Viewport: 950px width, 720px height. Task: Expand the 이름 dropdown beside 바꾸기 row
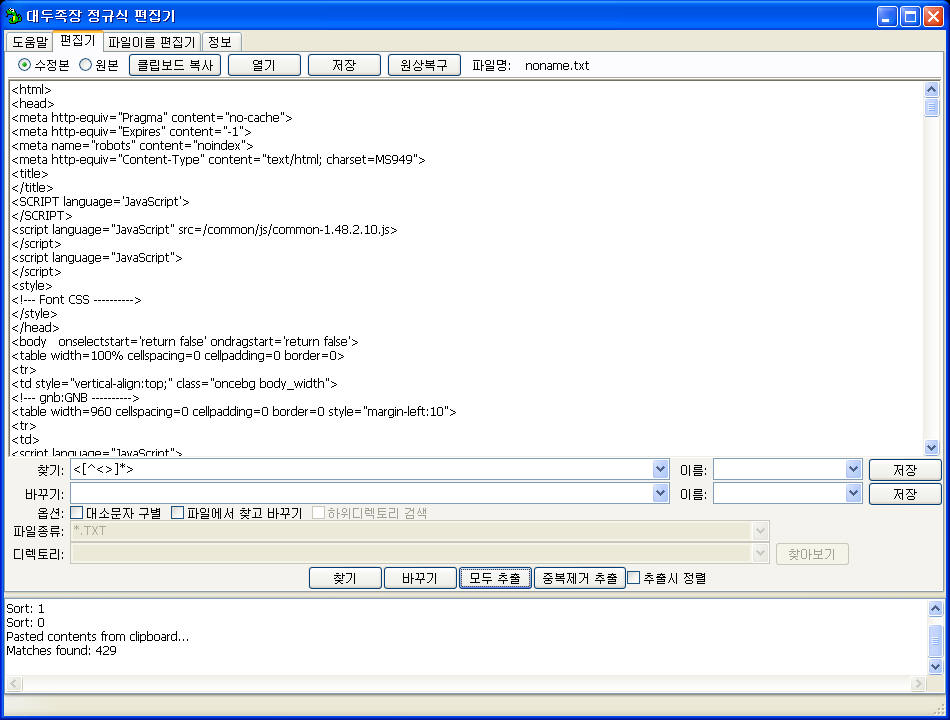[x=854, y=493]
